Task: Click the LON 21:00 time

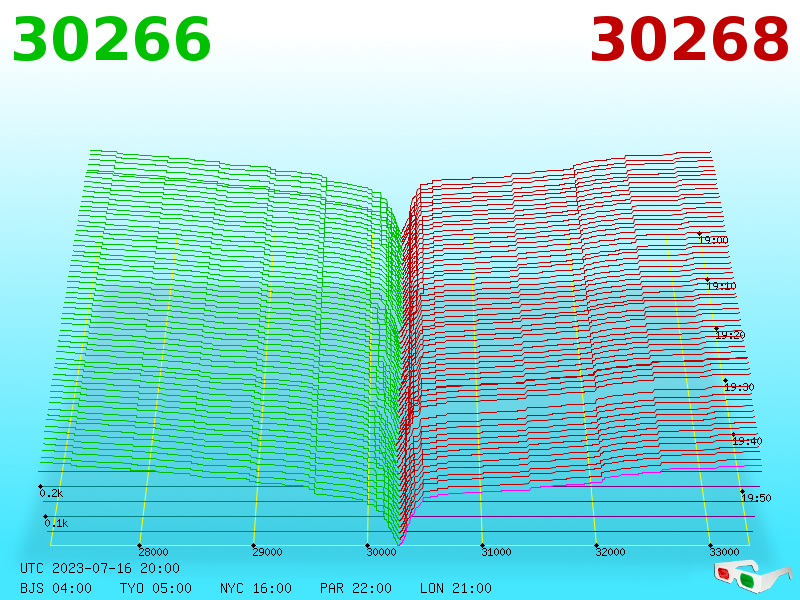Action: tap(456, 588)
